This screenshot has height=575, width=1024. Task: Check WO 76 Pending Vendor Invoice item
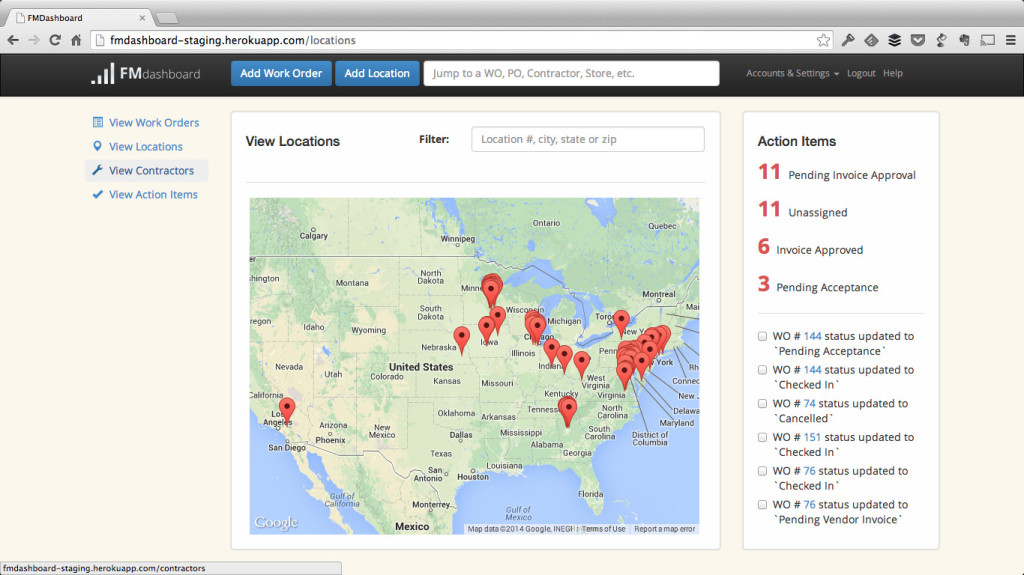762,504
